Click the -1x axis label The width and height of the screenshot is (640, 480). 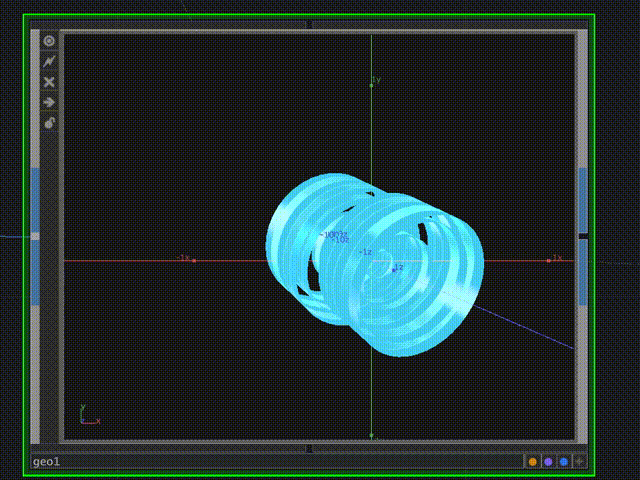[184, 258]
